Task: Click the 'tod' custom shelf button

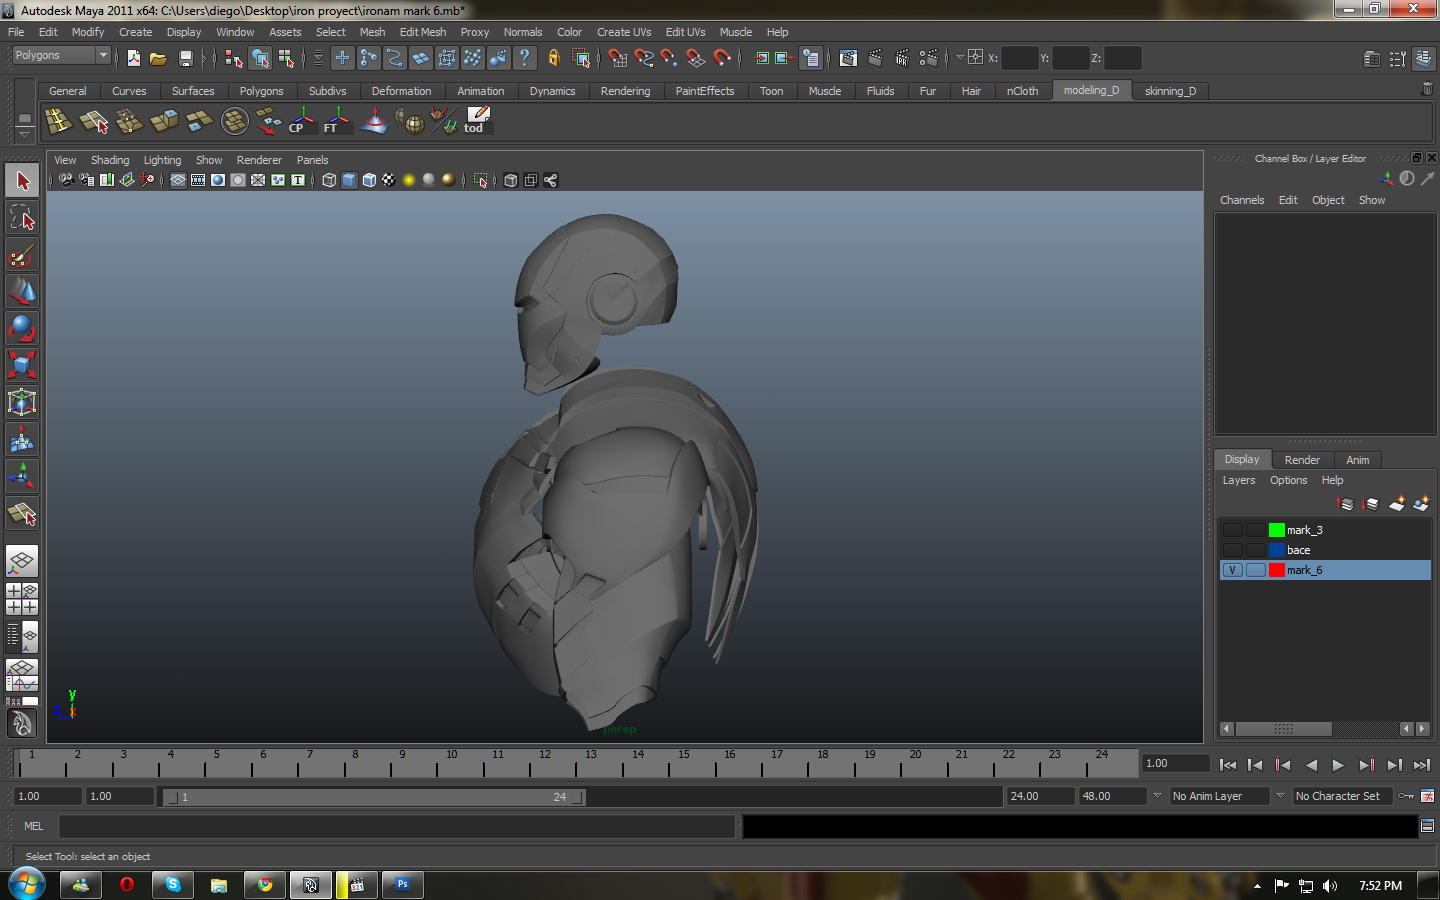Action: 477,121
